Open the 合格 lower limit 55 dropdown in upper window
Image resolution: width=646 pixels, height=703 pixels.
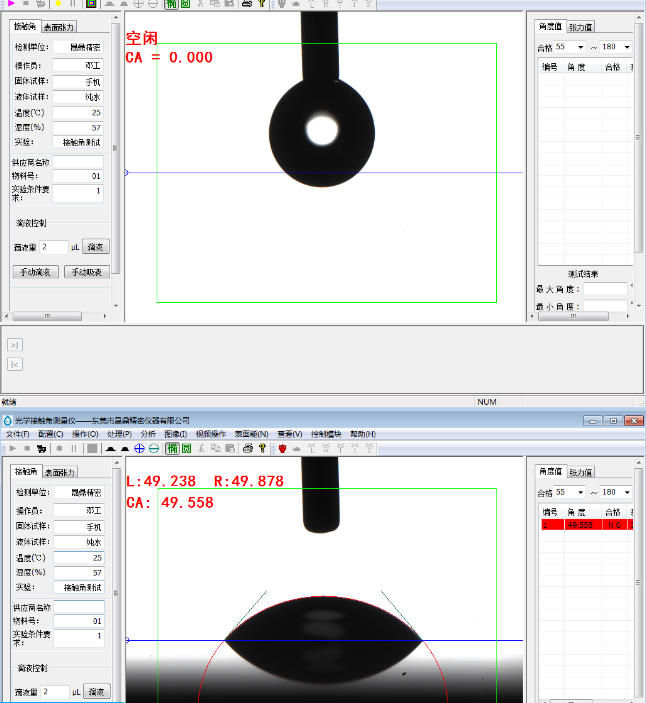coord(581,47)
